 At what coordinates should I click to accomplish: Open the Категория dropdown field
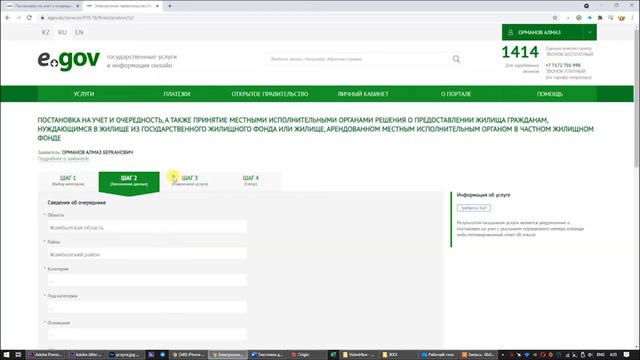point(147,281)
